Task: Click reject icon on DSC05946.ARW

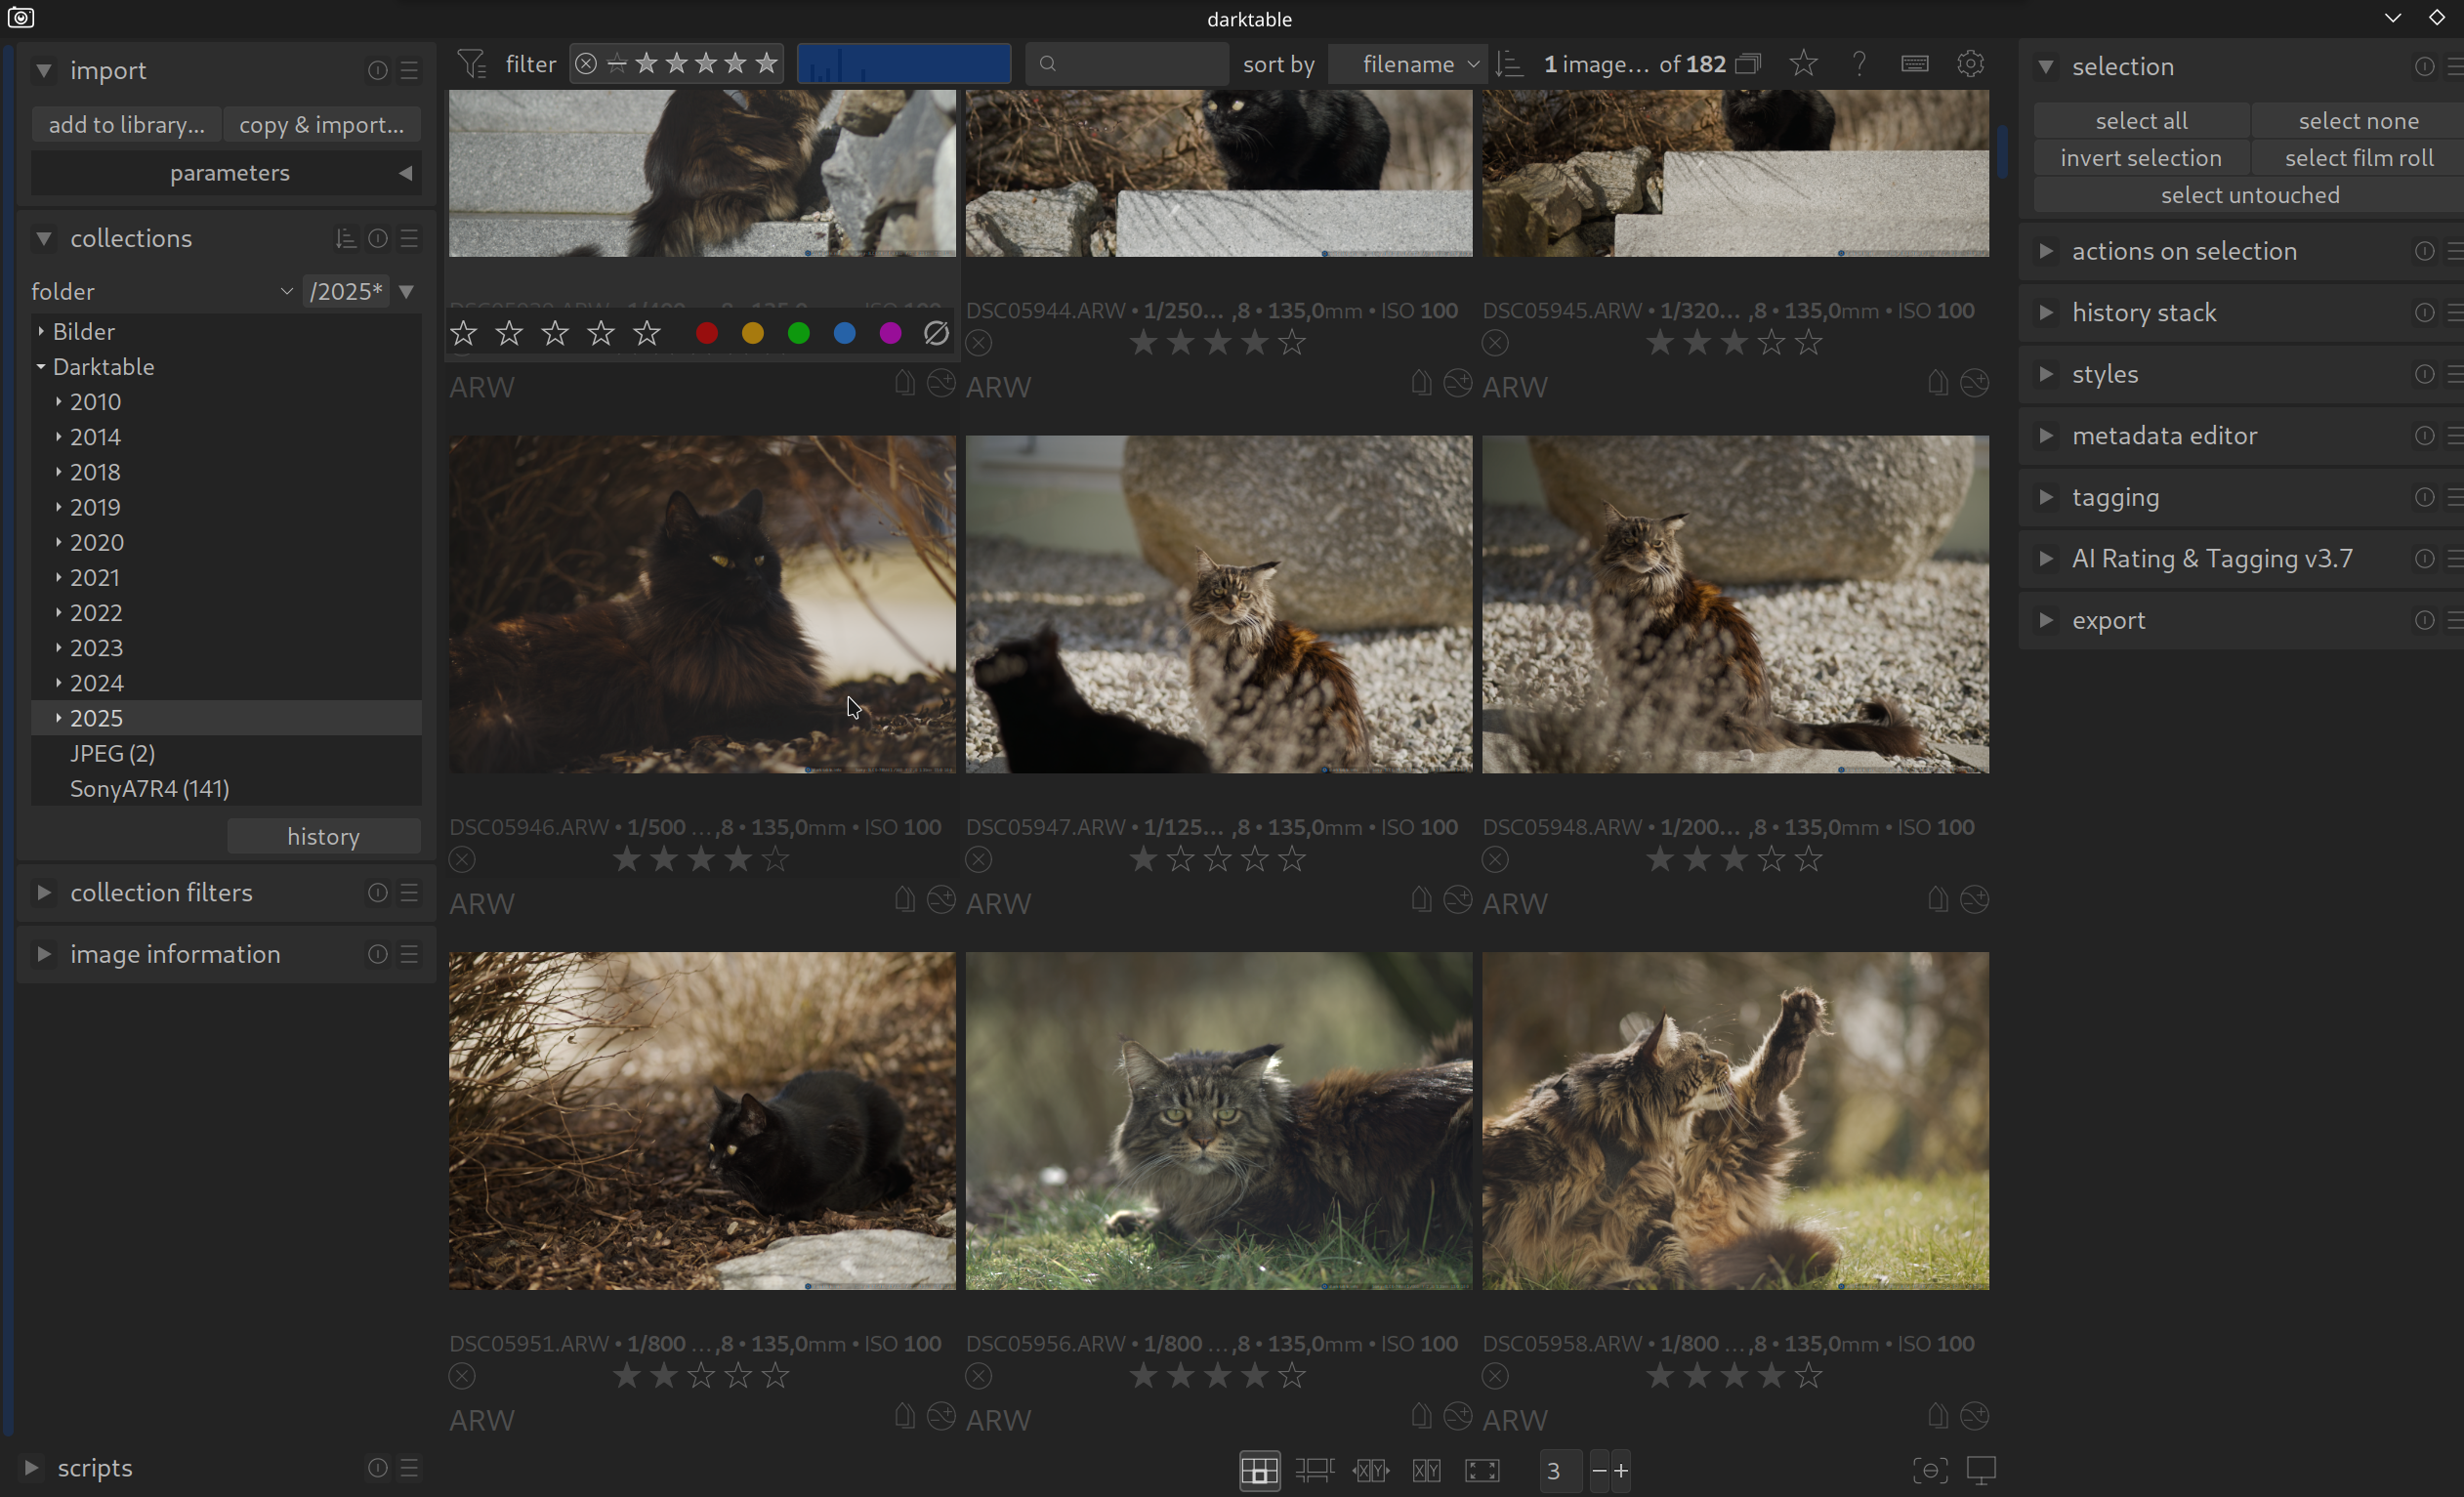Action: (x=462, y=859)
